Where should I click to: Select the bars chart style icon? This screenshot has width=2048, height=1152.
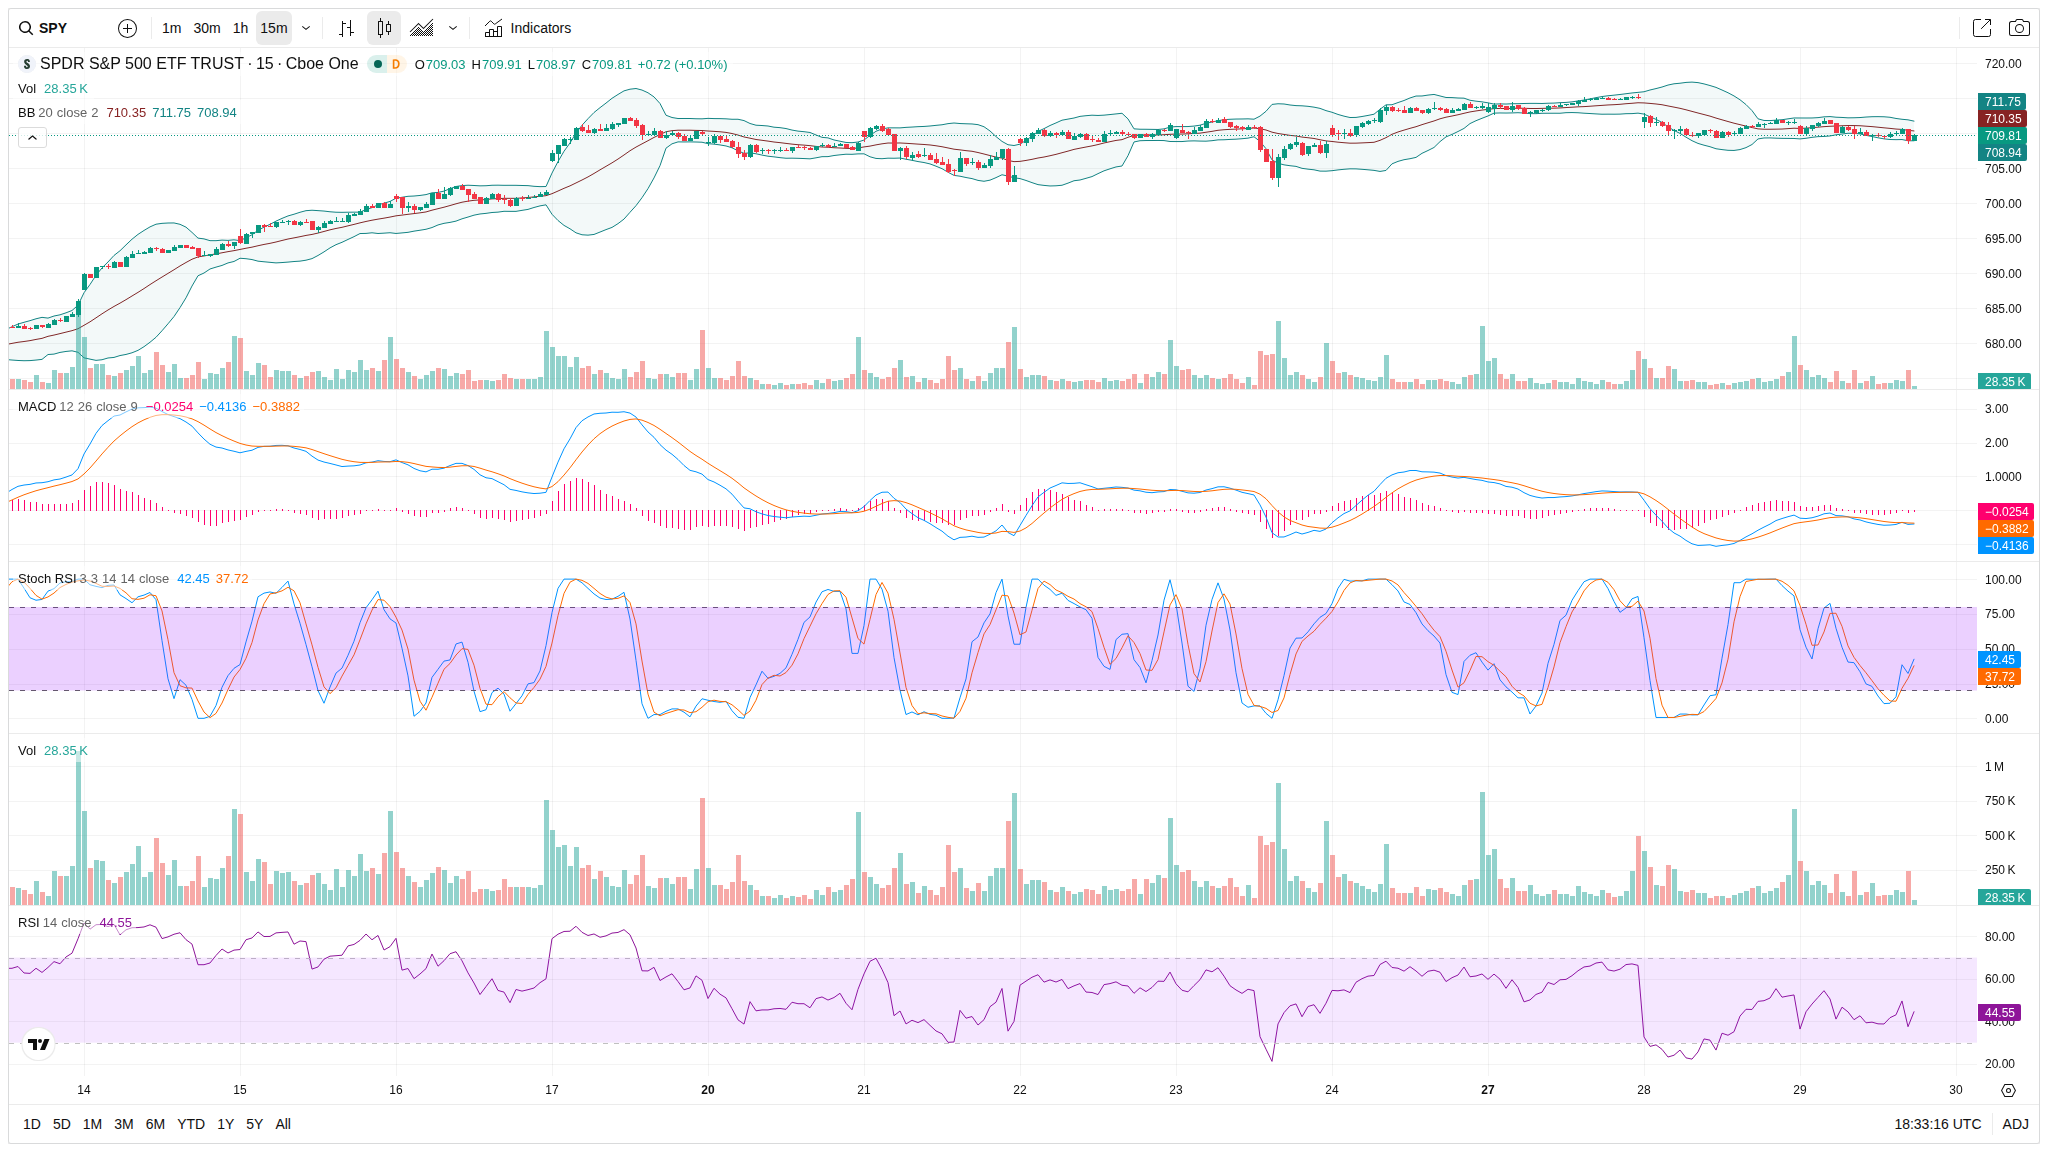[346, 28]
